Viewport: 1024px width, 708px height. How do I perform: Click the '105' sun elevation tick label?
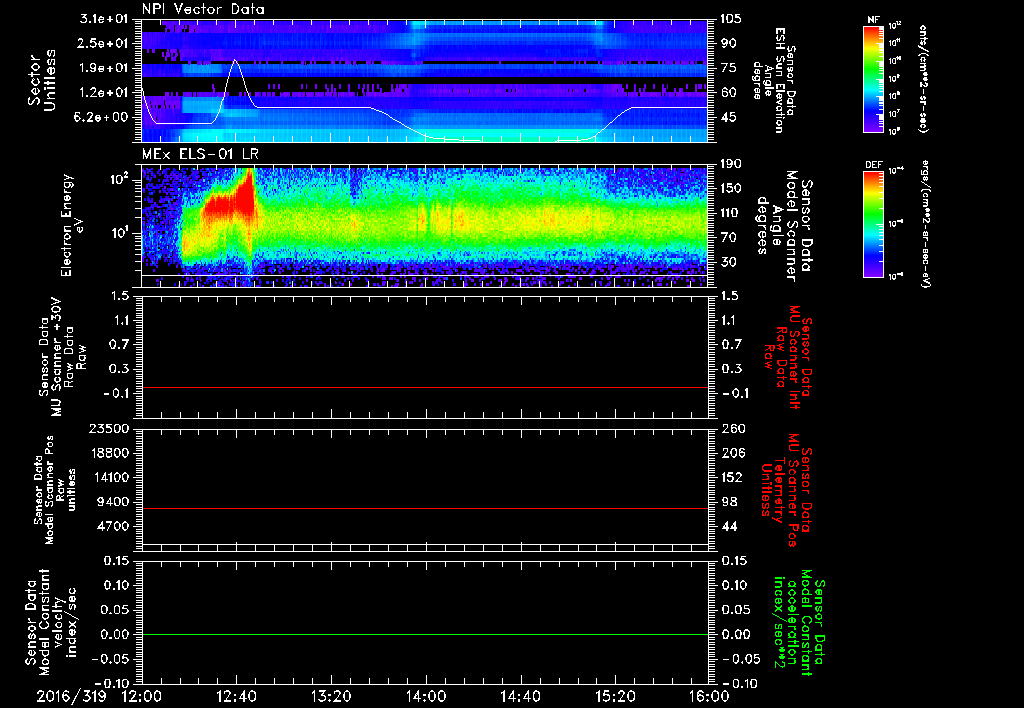731,19
